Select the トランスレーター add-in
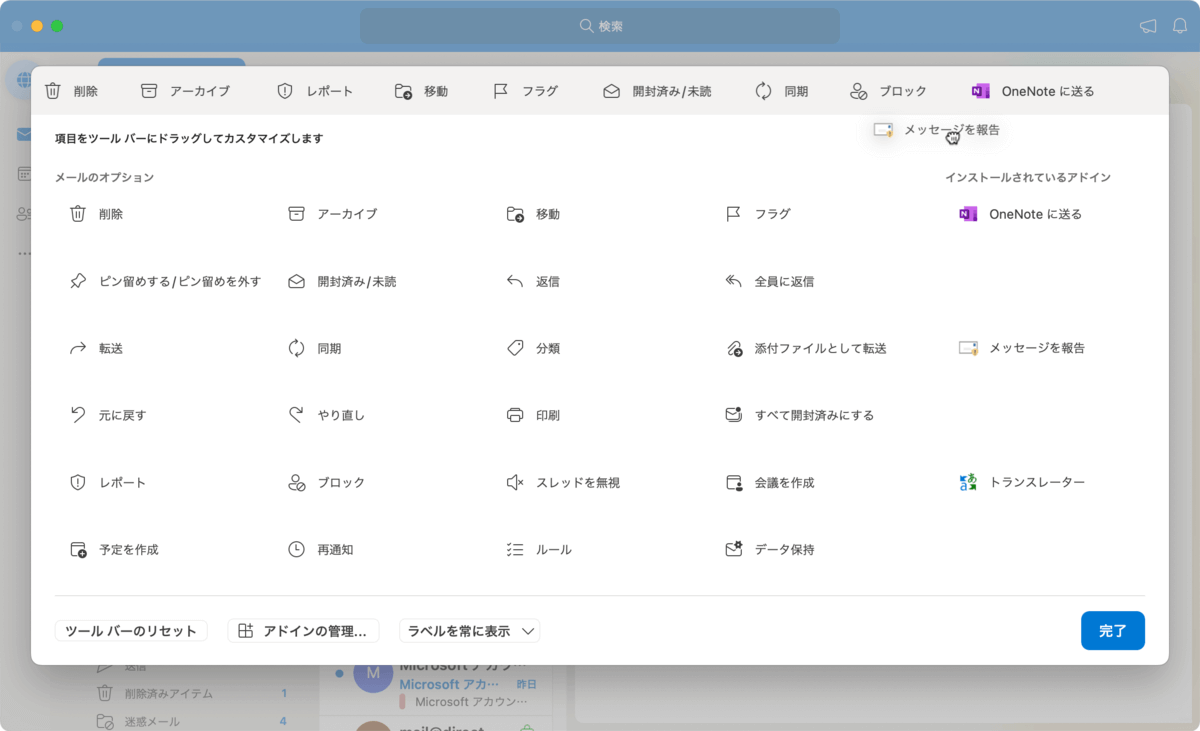Viewport: 1200px width, 731px height. coord(1021,483)
